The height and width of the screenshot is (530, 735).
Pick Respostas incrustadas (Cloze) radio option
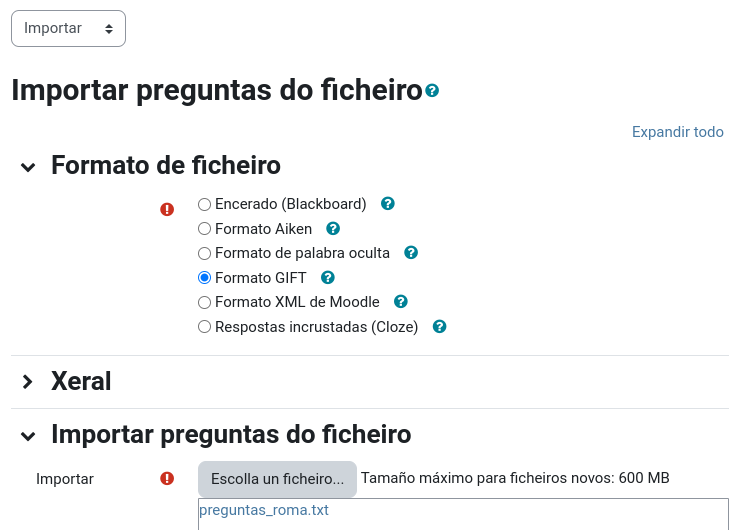click(205, 326)
